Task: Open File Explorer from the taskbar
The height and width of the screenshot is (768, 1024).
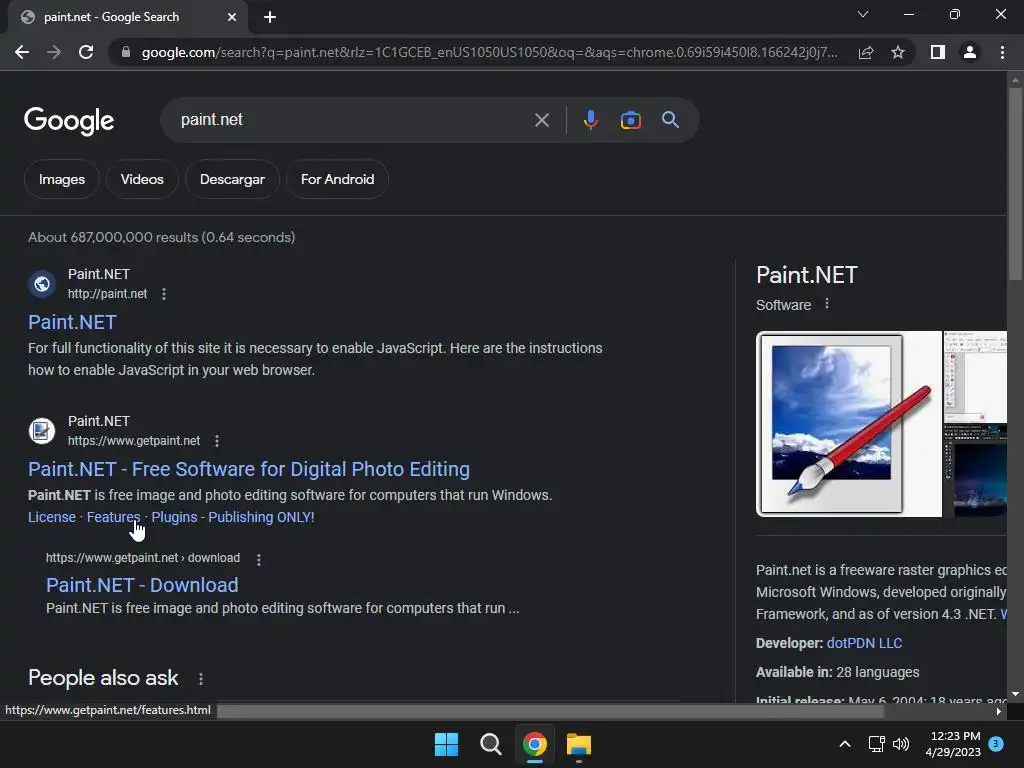Action: pyautogui.click(x=579, y=744)
